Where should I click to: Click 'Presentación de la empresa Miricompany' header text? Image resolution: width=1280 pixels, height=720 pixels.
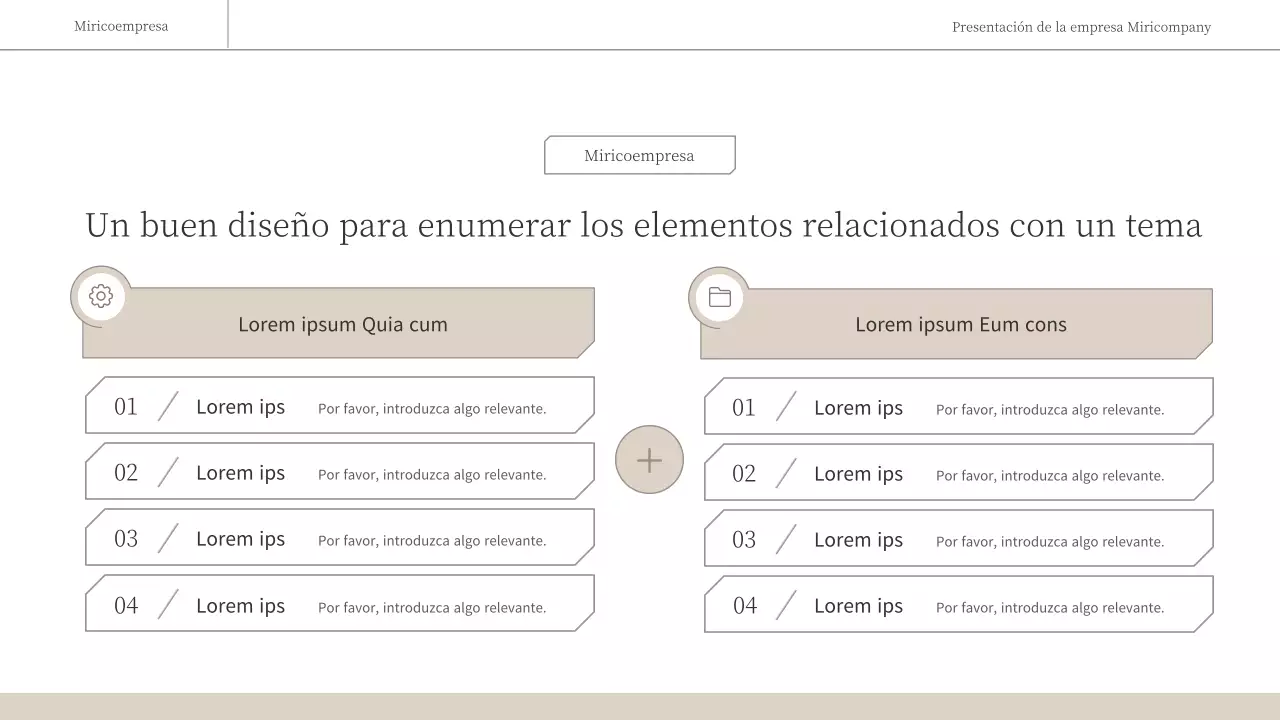coord(1081,27)
